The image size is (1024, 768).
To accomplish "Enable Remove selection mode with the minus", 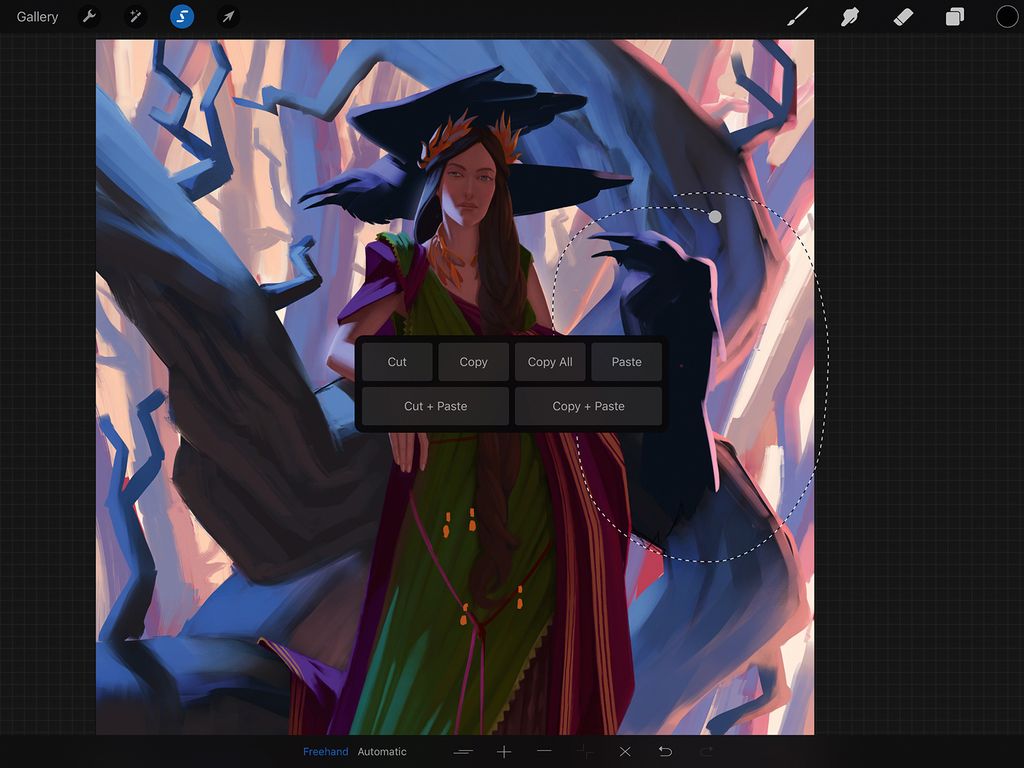I will click(544, 751).
